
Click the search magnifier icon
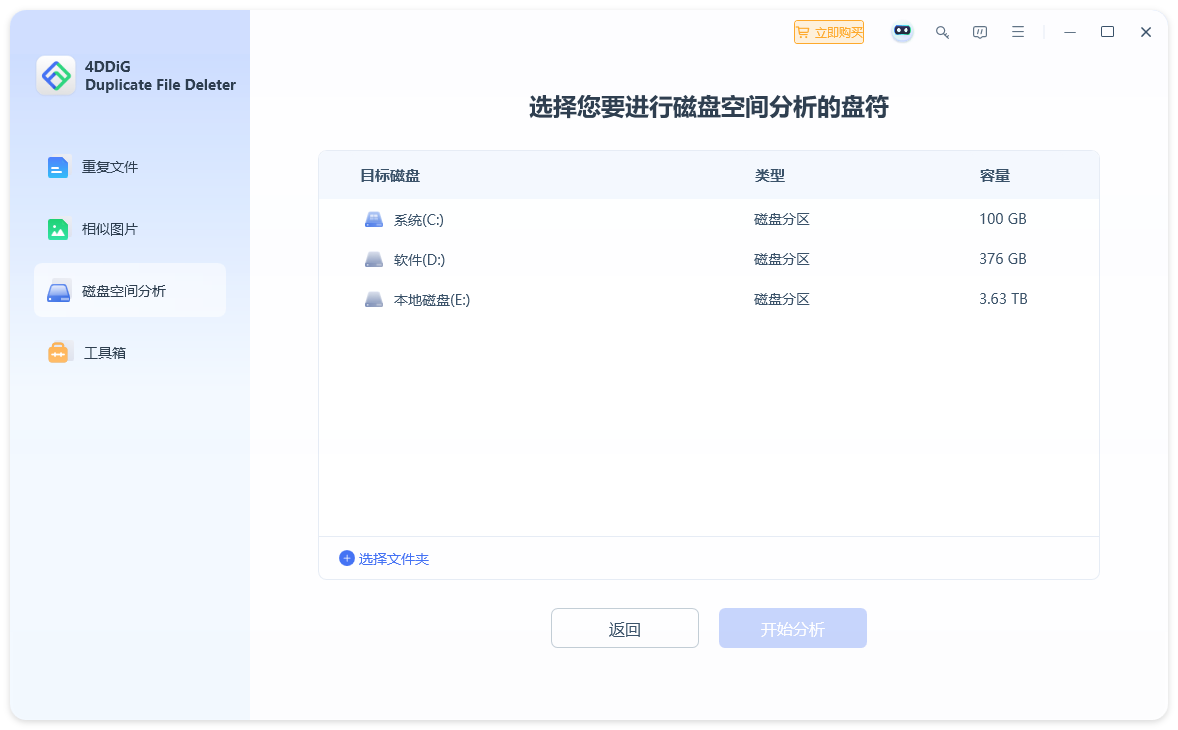tap(942, 31)
